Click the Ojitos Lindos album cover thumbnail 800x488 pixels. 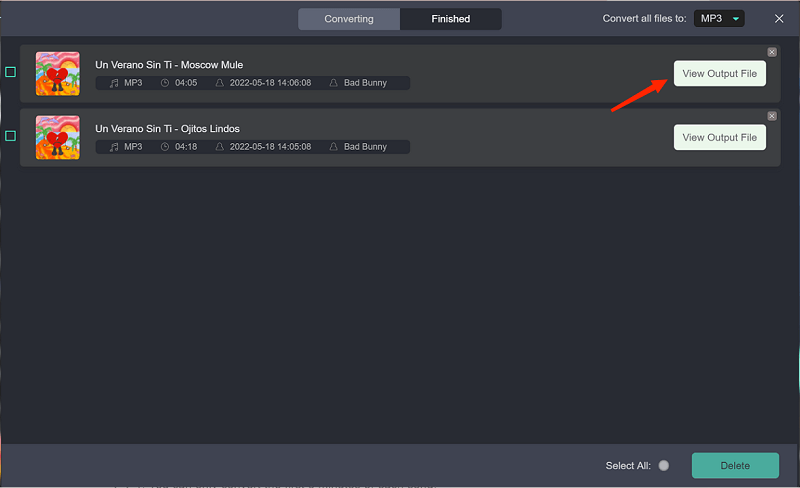[58, 137]
